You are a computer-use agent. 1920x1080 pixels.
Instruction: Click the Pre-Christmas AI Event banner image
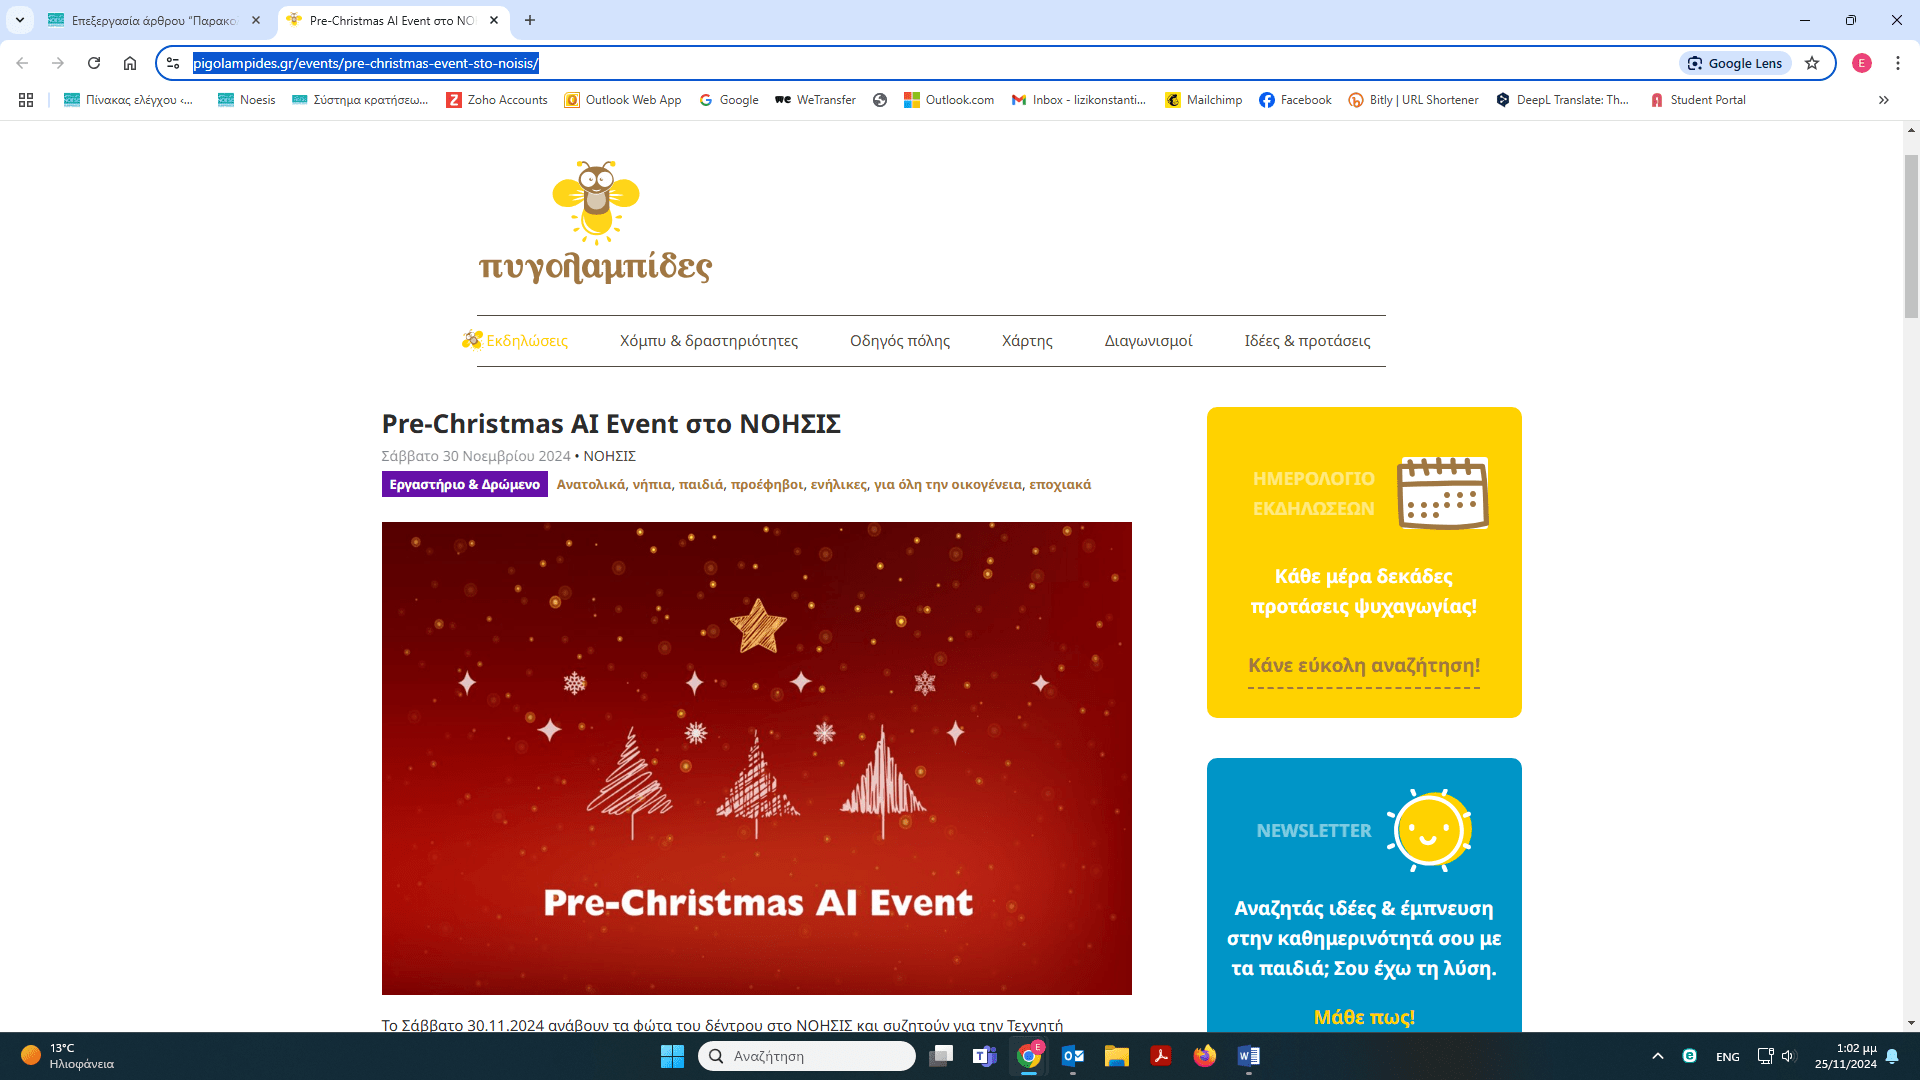coord(756,757)
